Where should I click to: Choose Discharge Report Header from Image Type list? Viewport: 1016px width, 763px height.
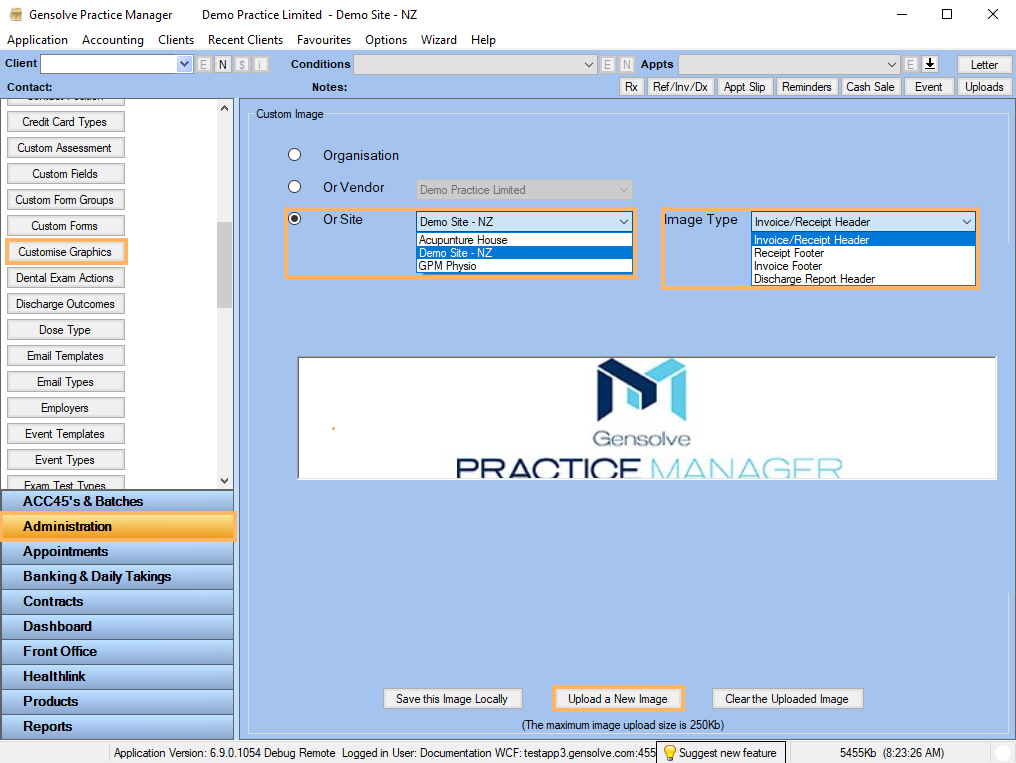[864, 279]
